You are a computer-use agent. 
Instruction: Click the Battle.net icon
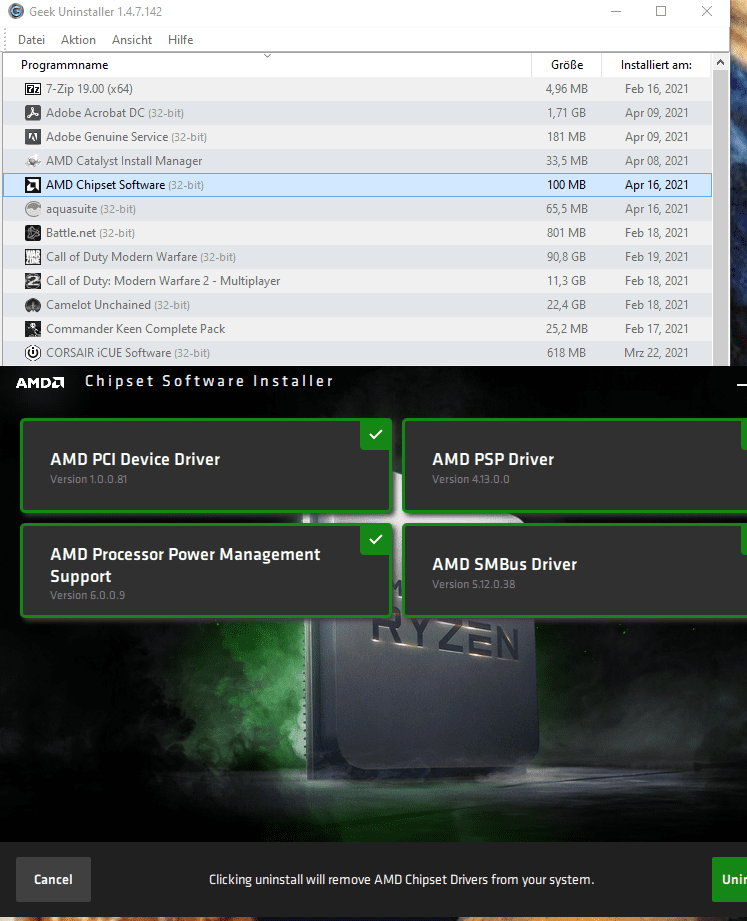pyautogui.click(x=33, y=233)
